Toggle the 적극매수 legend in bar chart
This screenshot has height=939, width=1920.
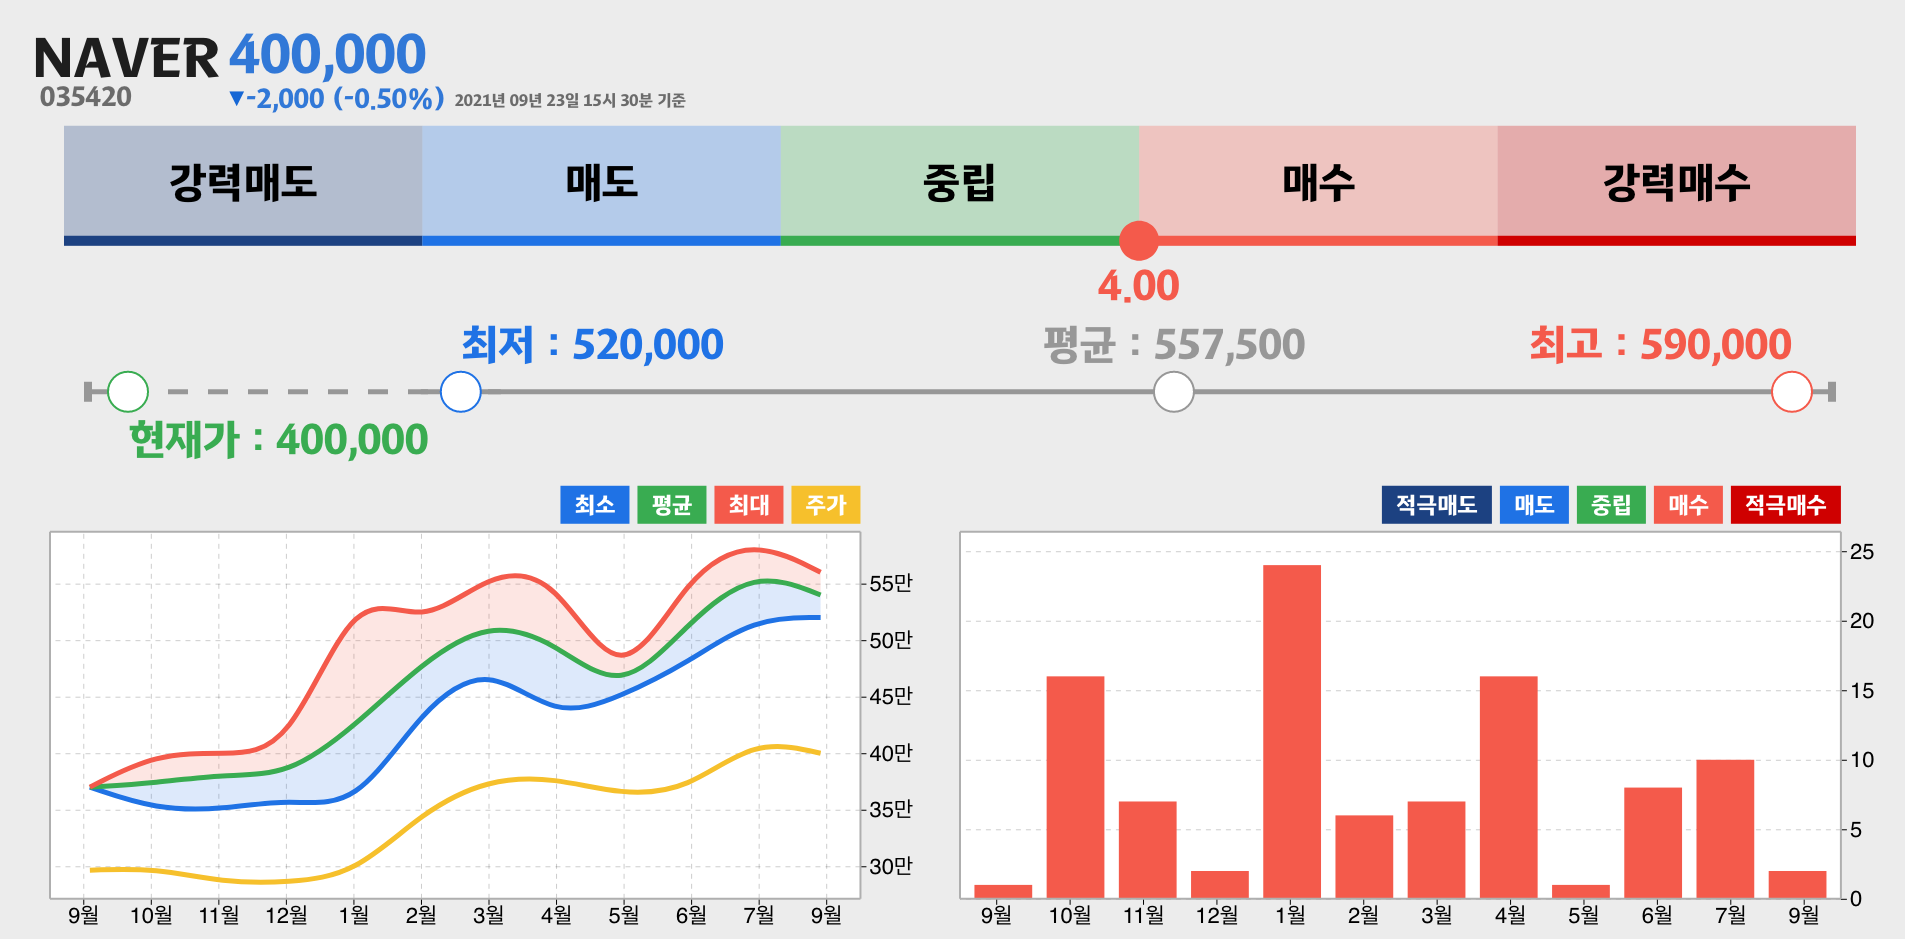click(x=1786, y=505)
